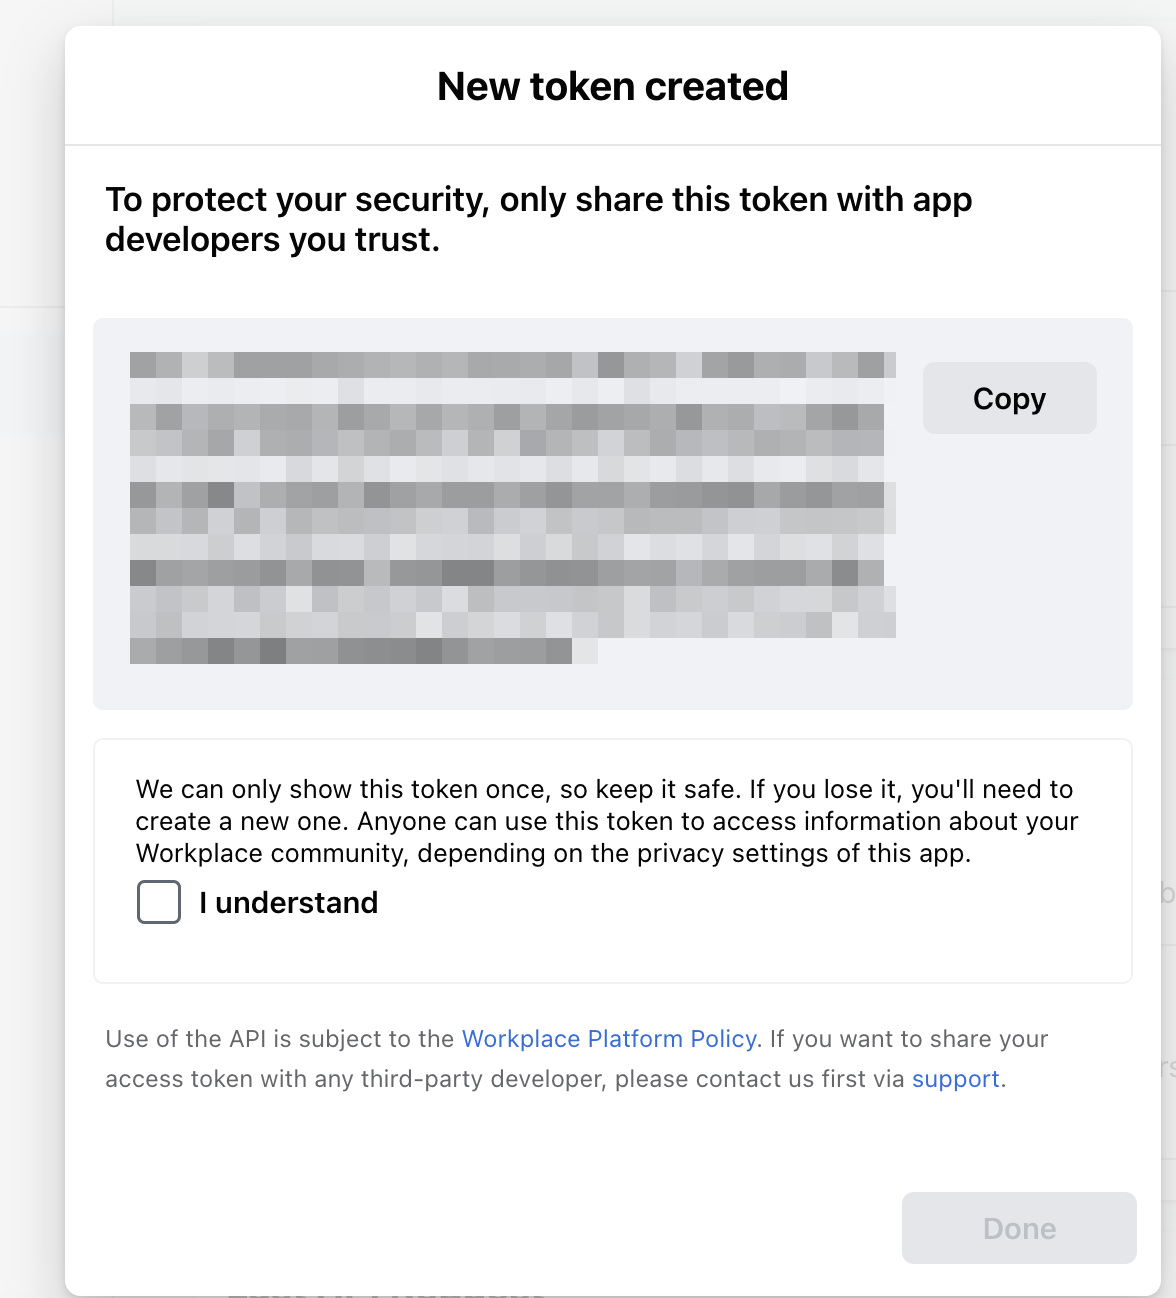Click the "Use of the API is subject" footnote

280,1039
